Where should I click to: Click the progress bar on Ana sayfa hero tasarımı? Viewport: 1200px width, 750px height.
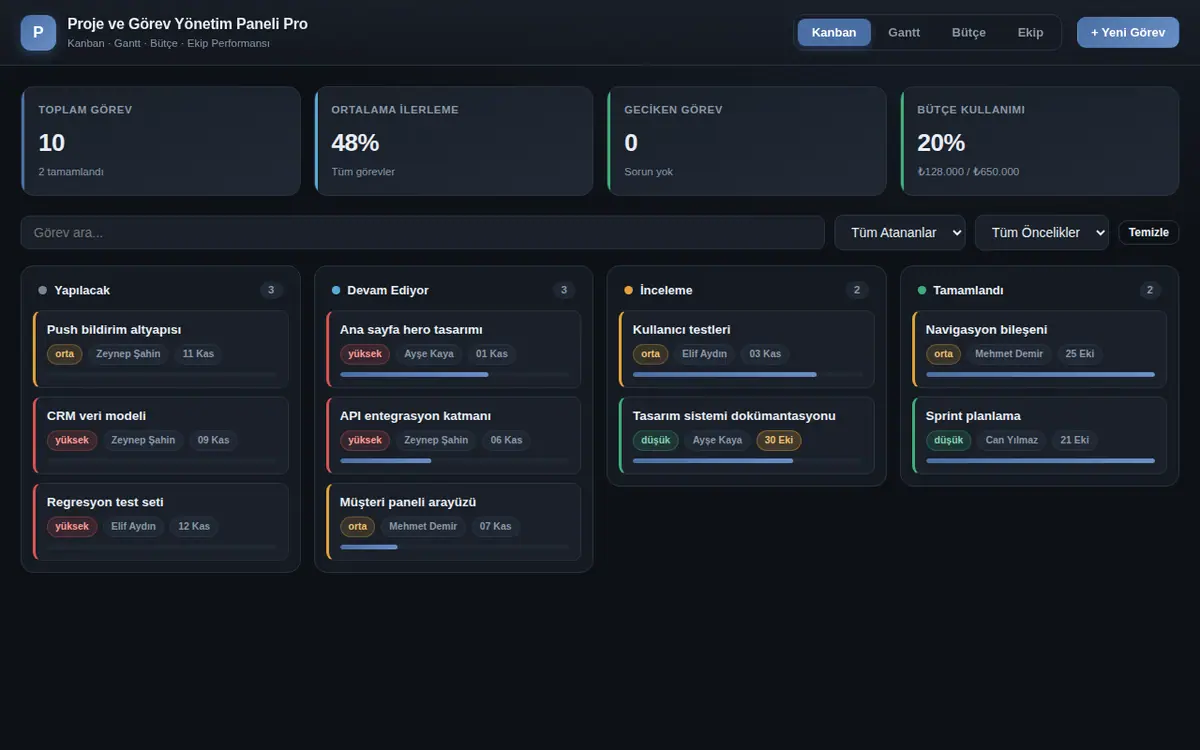click(x=454, y=374)
